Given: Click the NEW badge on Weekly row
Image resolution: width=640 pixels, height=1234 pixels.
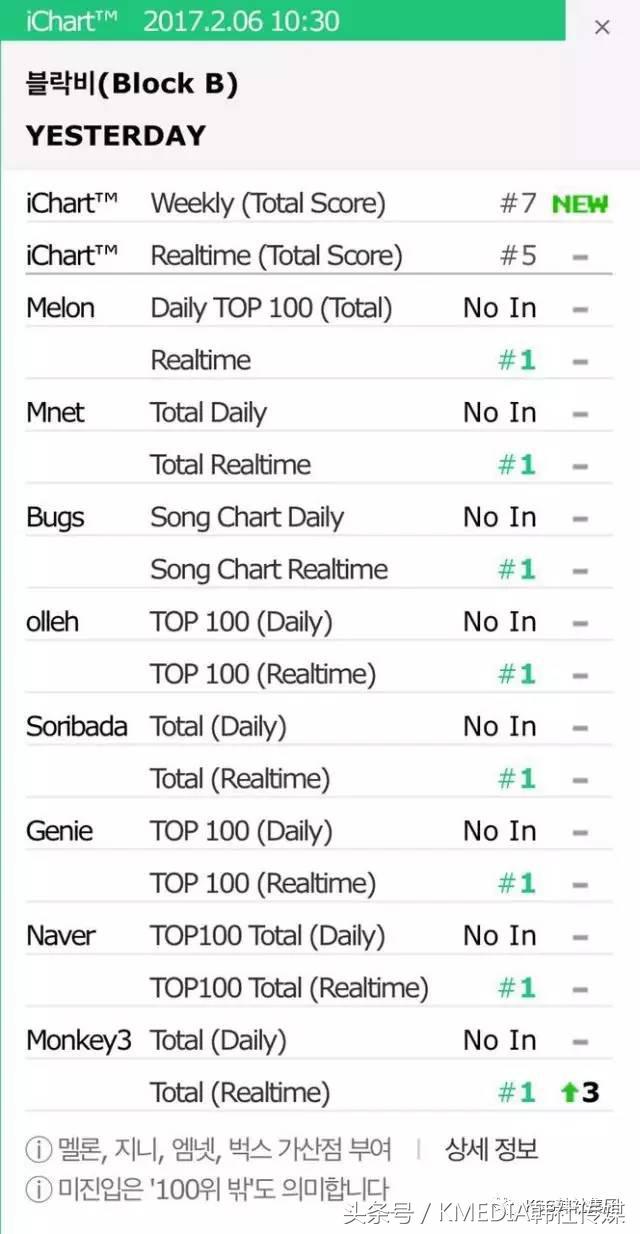Looking at the screenshot, I should point(580,204).
